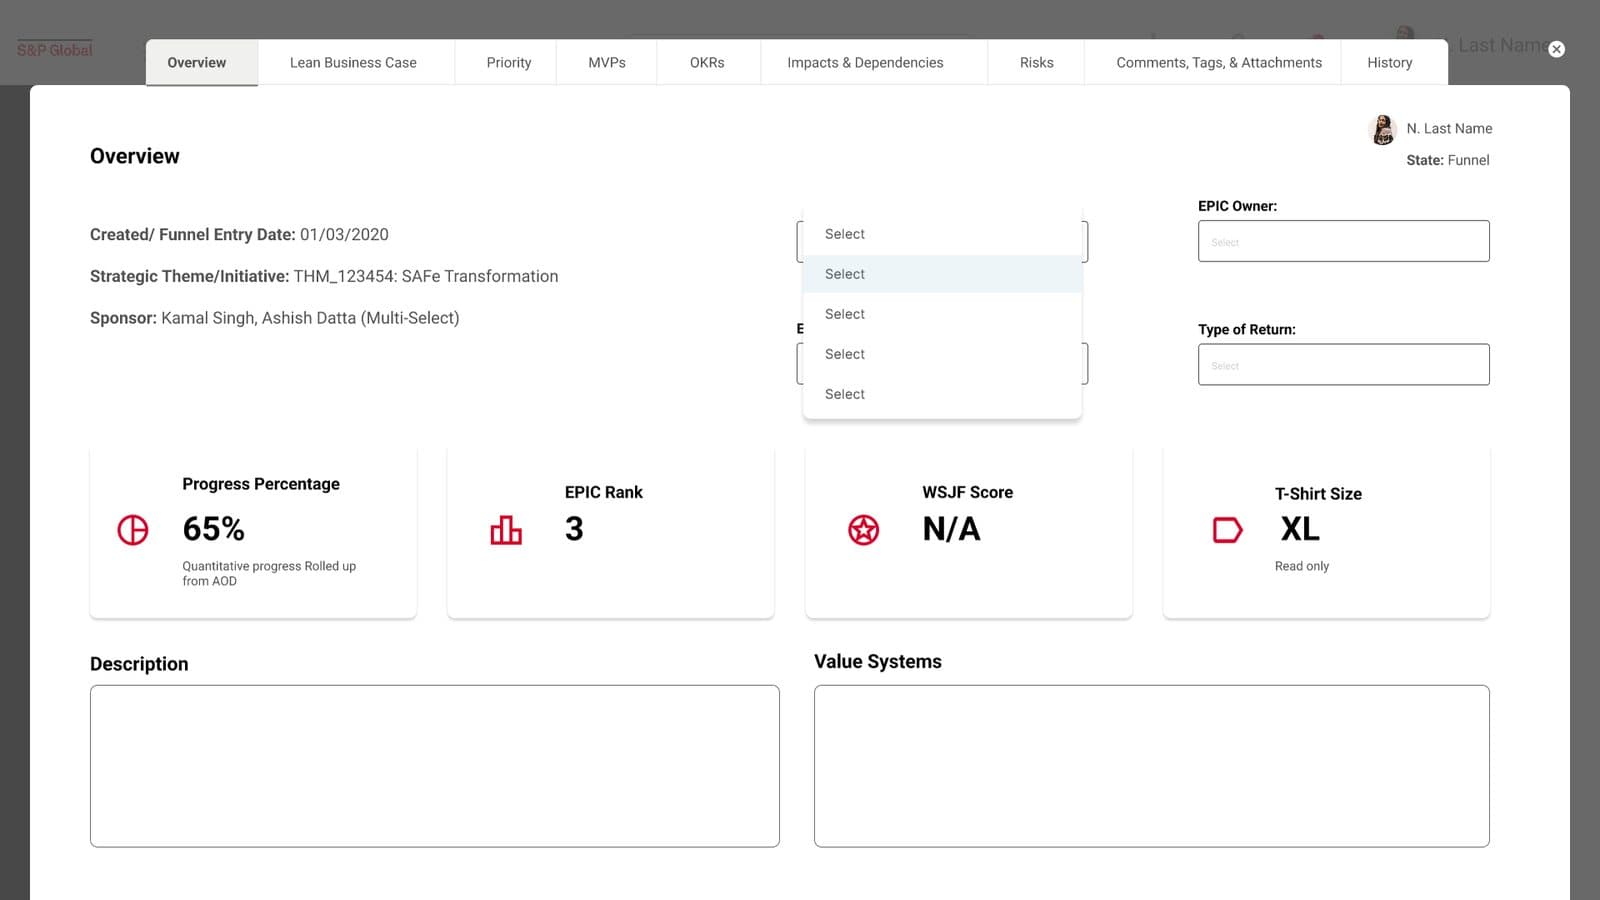Click the N. Last Name user label
This screenshot has height=900, width=1600.
coord(1449,128)
